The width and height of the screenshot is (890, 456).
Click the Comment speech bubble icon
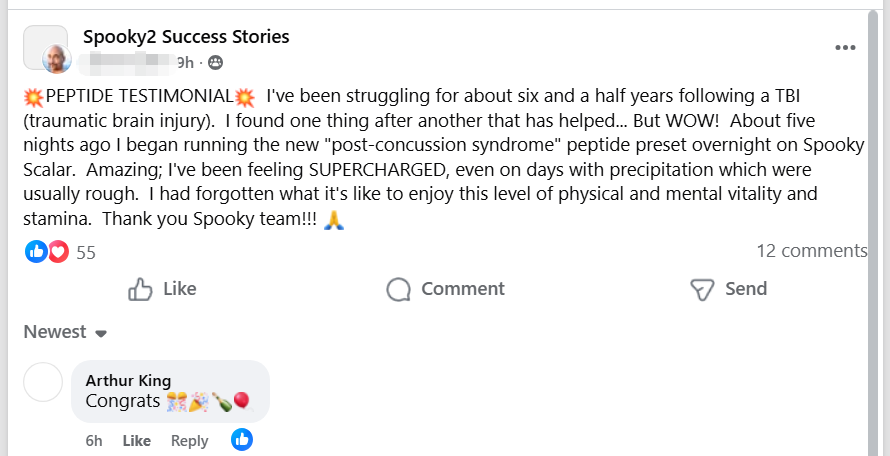coord(399,290)
